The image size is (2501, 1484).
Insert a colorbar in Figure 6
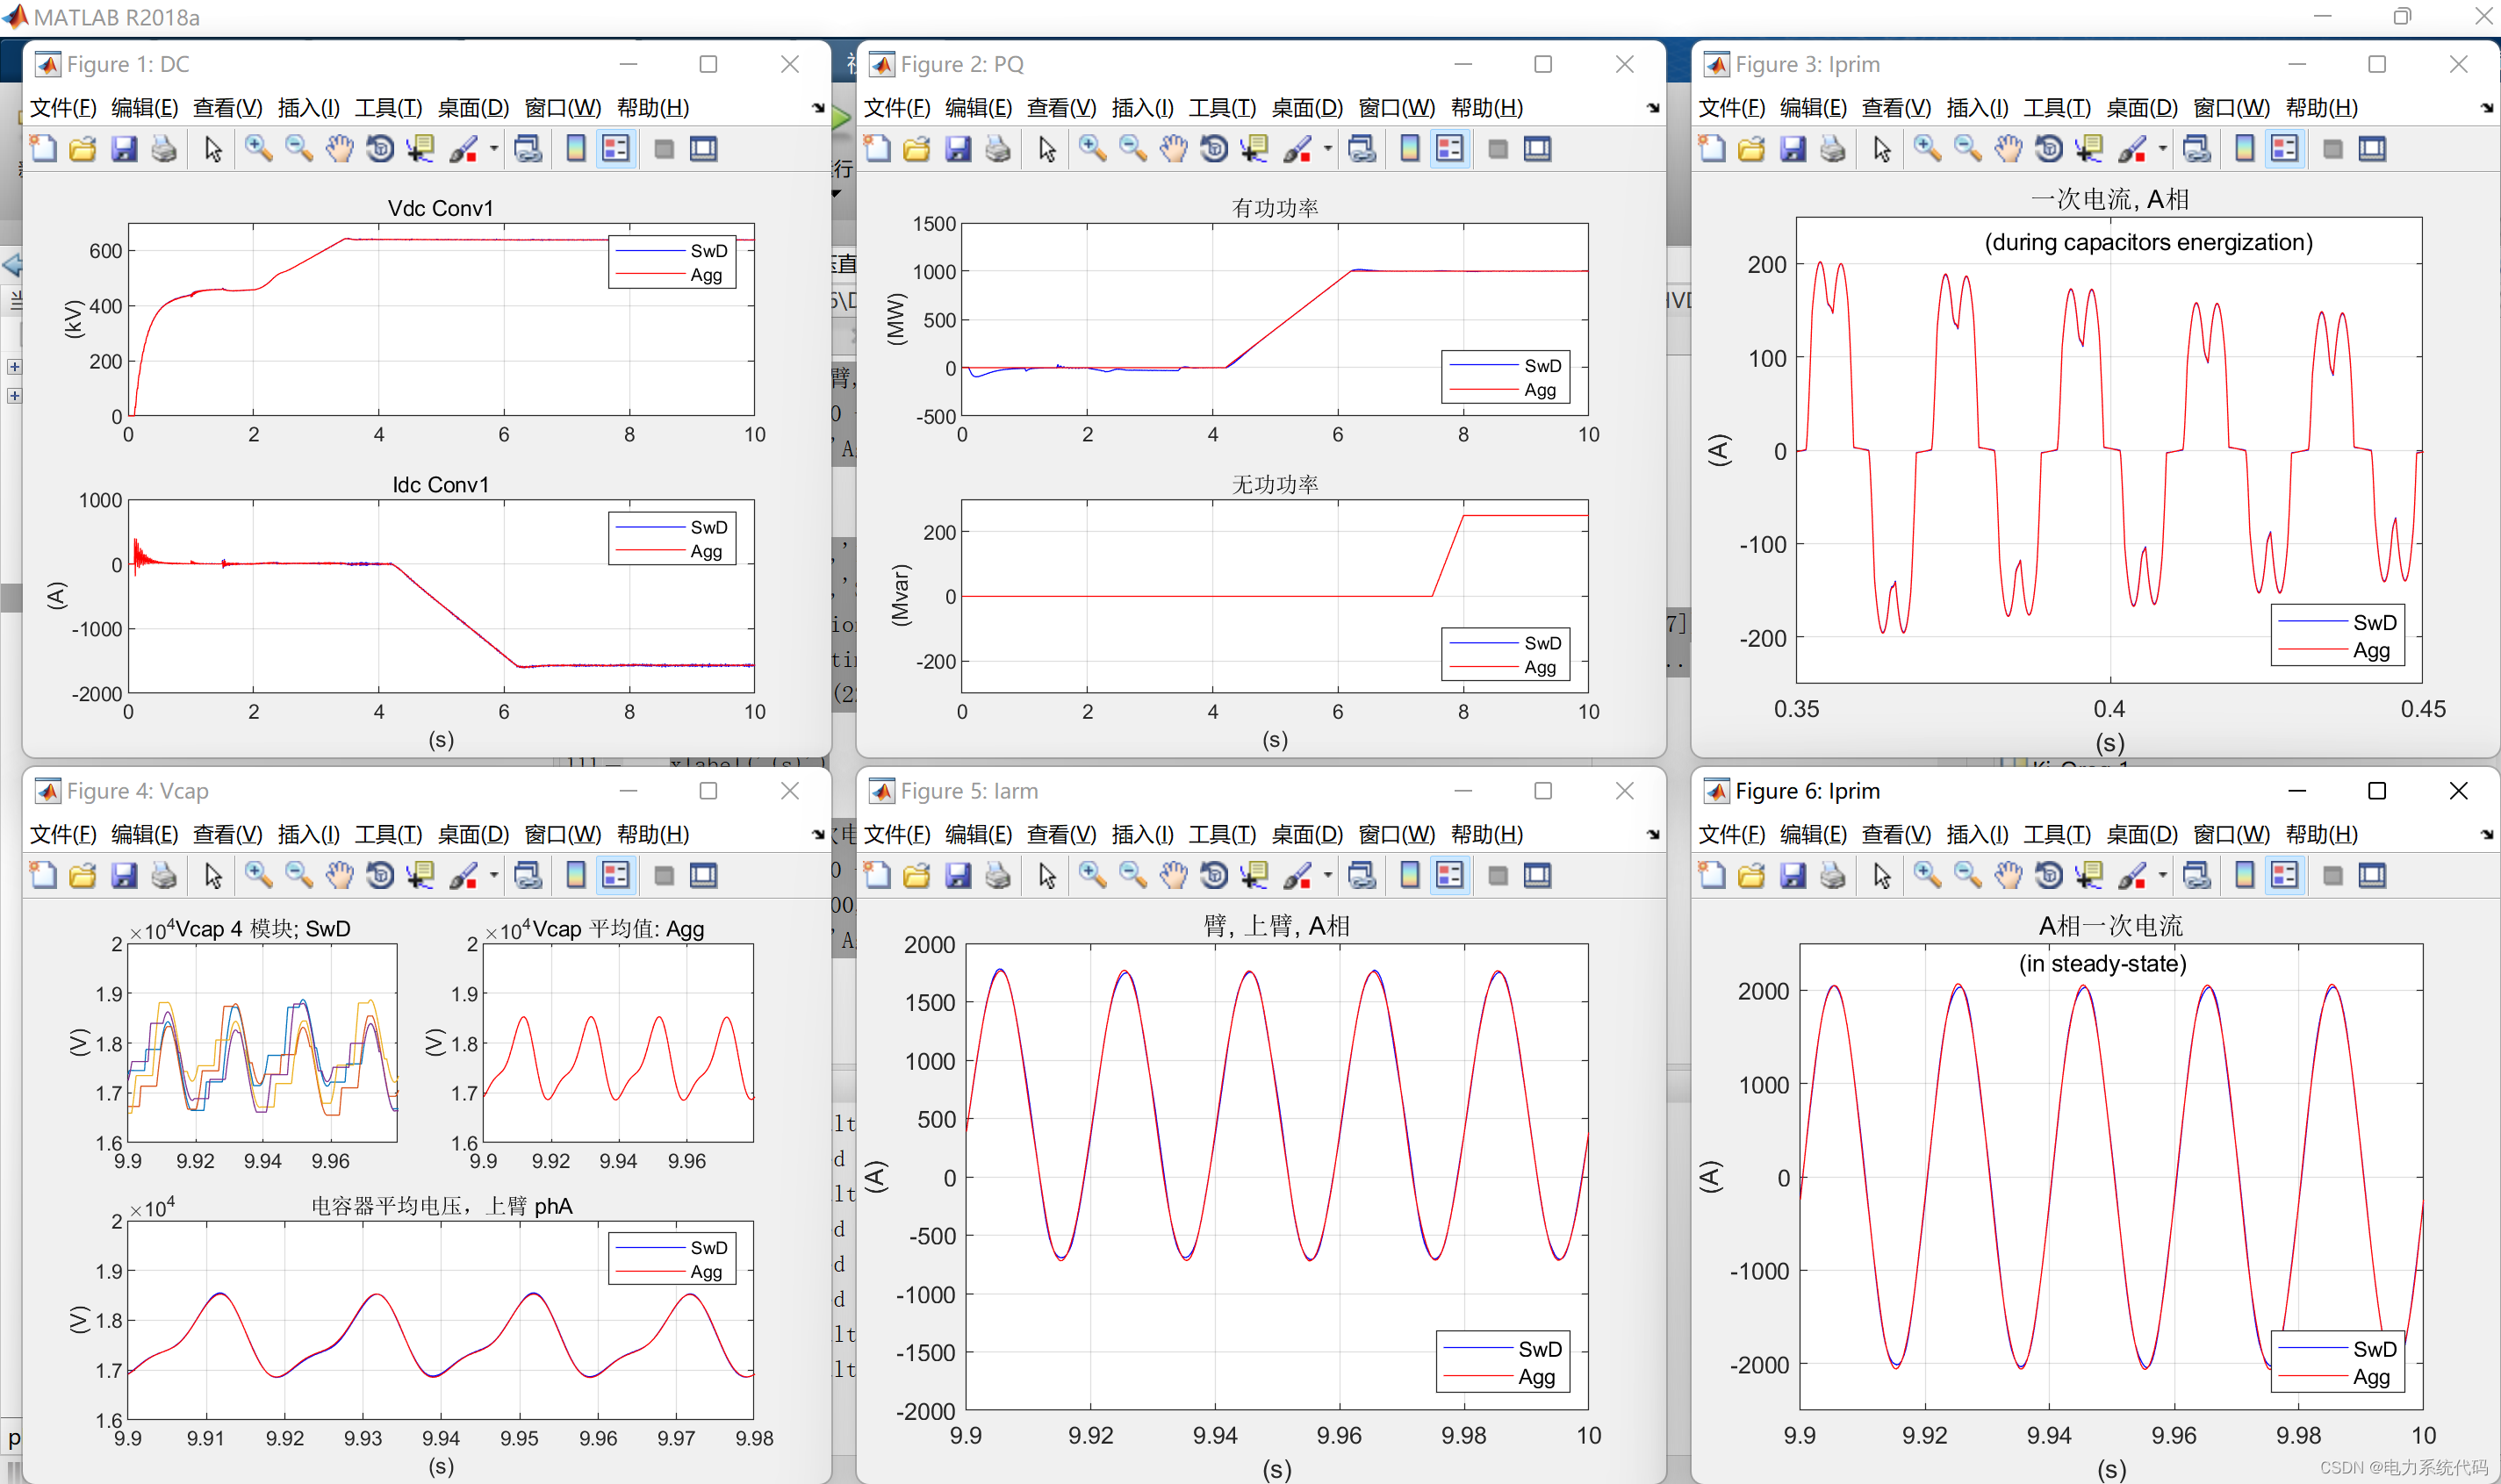point(2245,875)
